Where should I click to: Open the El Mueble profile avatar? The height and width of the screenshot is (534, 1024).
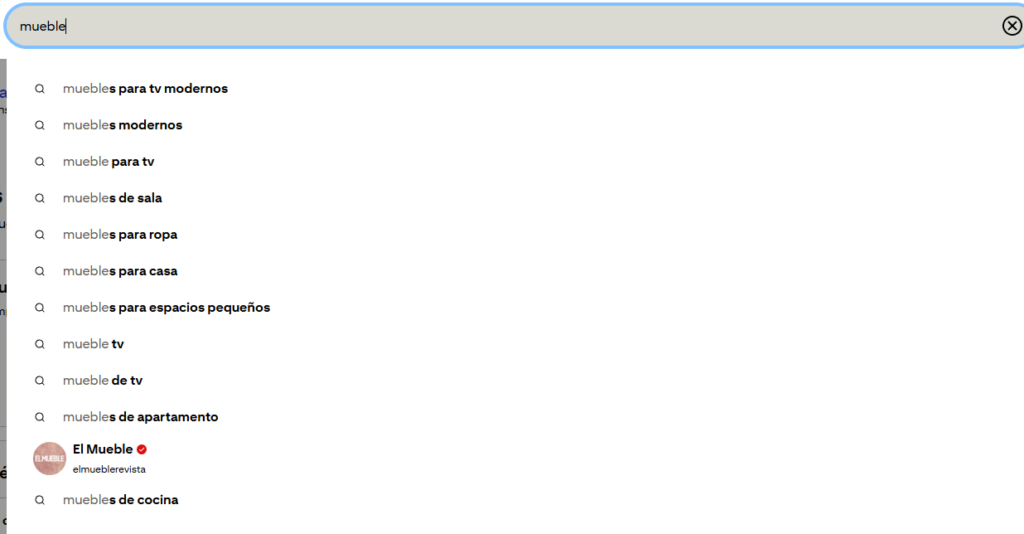[x=50, y=458]
